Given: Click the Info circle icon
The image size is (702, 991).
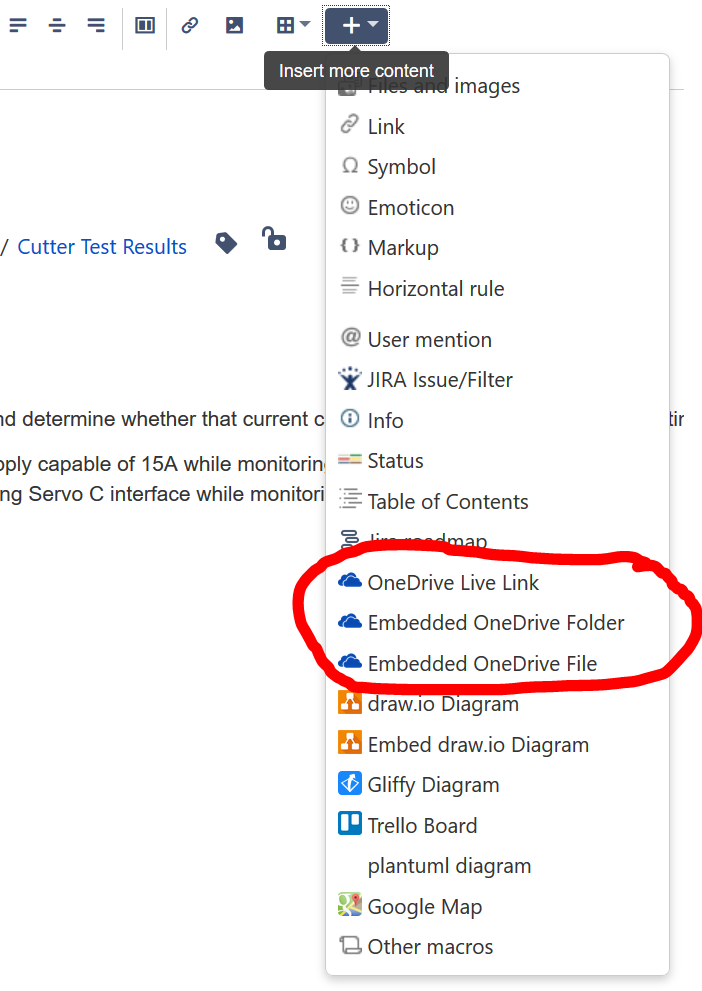Looking at the screenshot, I should [x=349, y=418].
